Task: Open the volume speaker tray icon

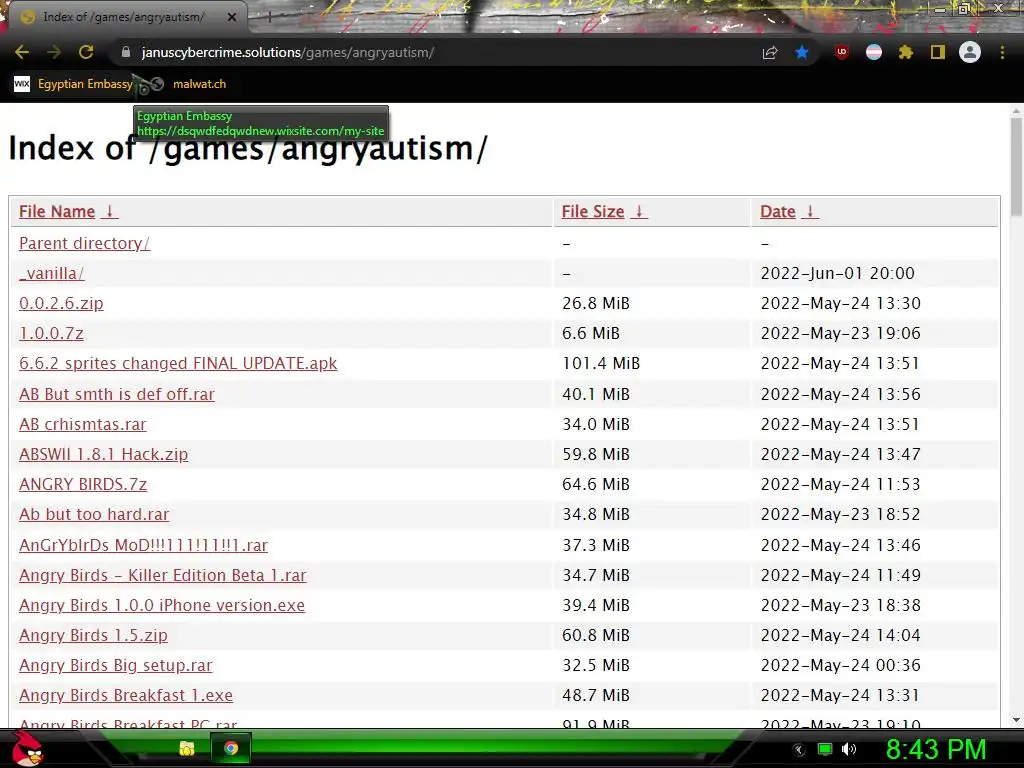Action: (848, 749)
